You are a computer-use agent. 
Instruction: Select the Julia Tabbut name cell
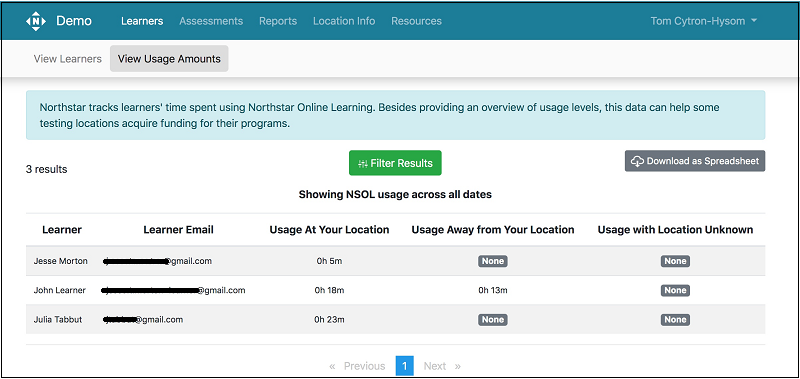tap(58, 320)
